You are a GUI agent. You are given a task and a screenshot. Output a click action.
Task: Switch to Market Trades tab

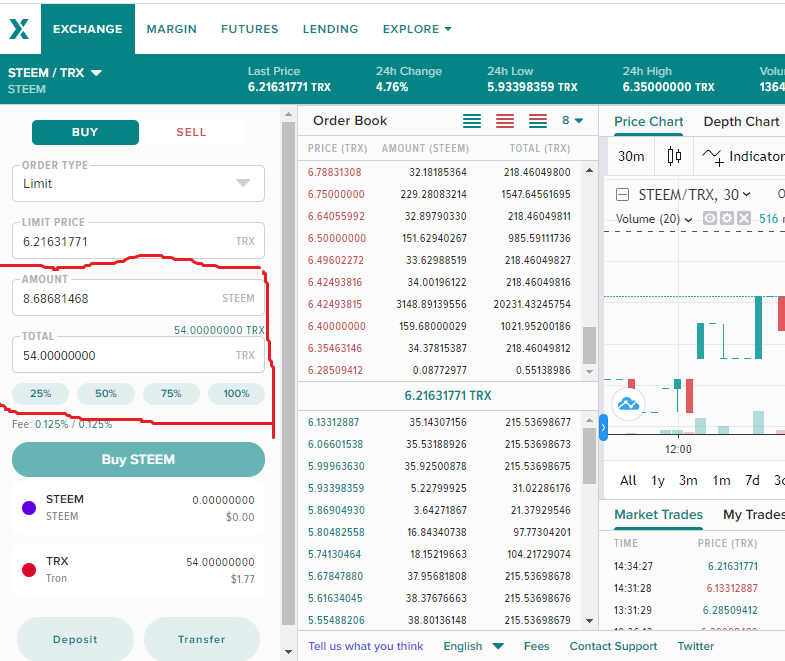tap(658, 515)
